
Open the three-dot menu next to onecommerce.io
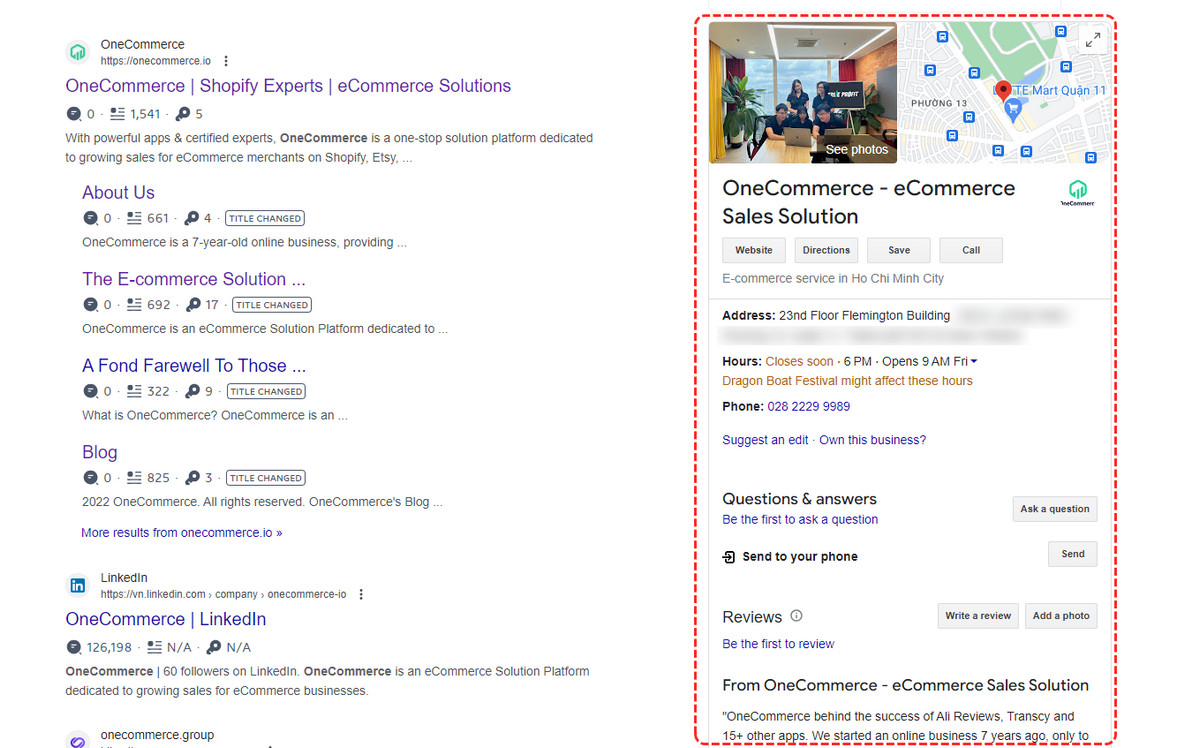(x=226, y=61)
